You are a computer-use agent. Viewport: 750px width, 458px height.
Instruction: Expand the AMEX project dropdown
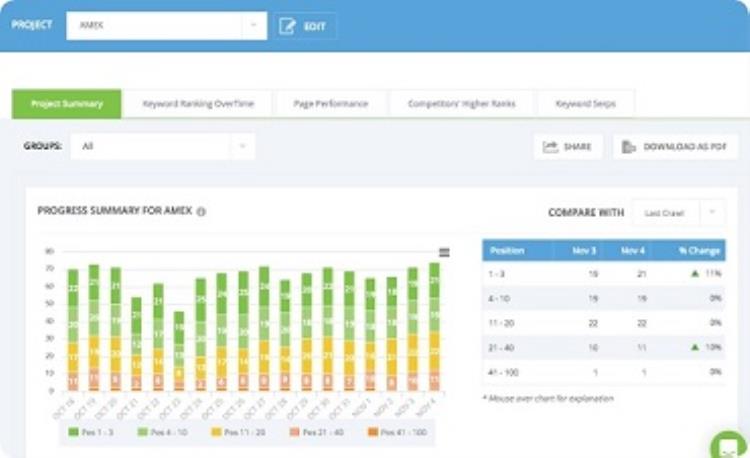coord(253,26)
